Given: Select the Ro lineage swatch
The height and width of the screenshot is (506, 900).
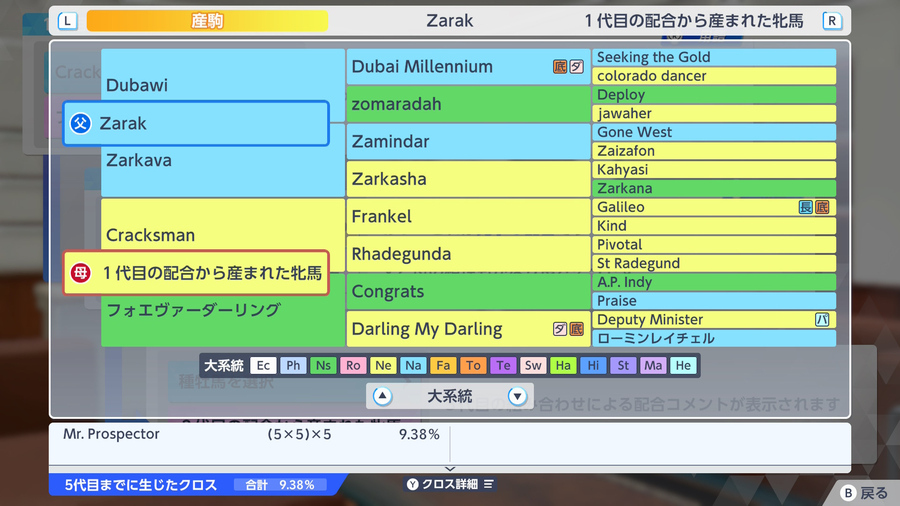Looking at the screenshot, I should pyautogui.click(x=353, y=365).
